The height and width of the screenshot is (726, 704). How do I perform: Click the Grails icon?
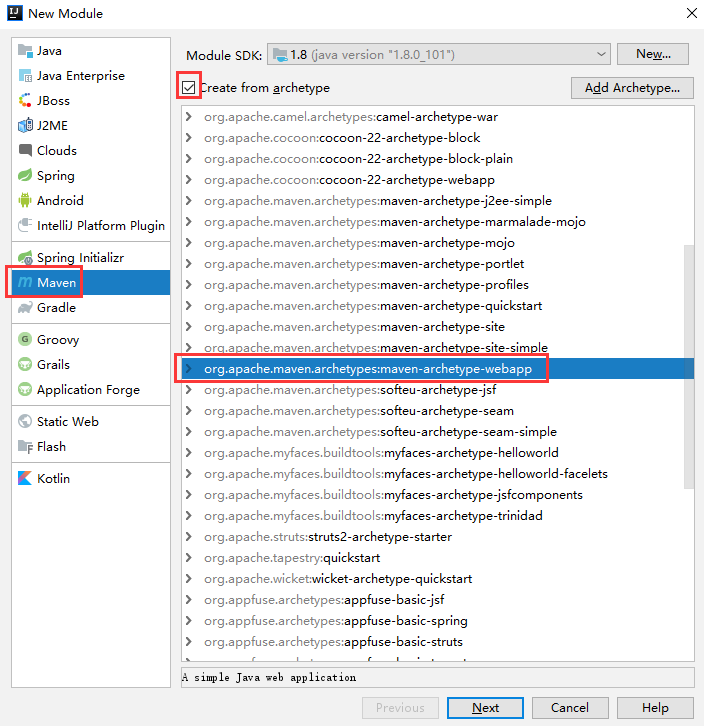[25, 364]
